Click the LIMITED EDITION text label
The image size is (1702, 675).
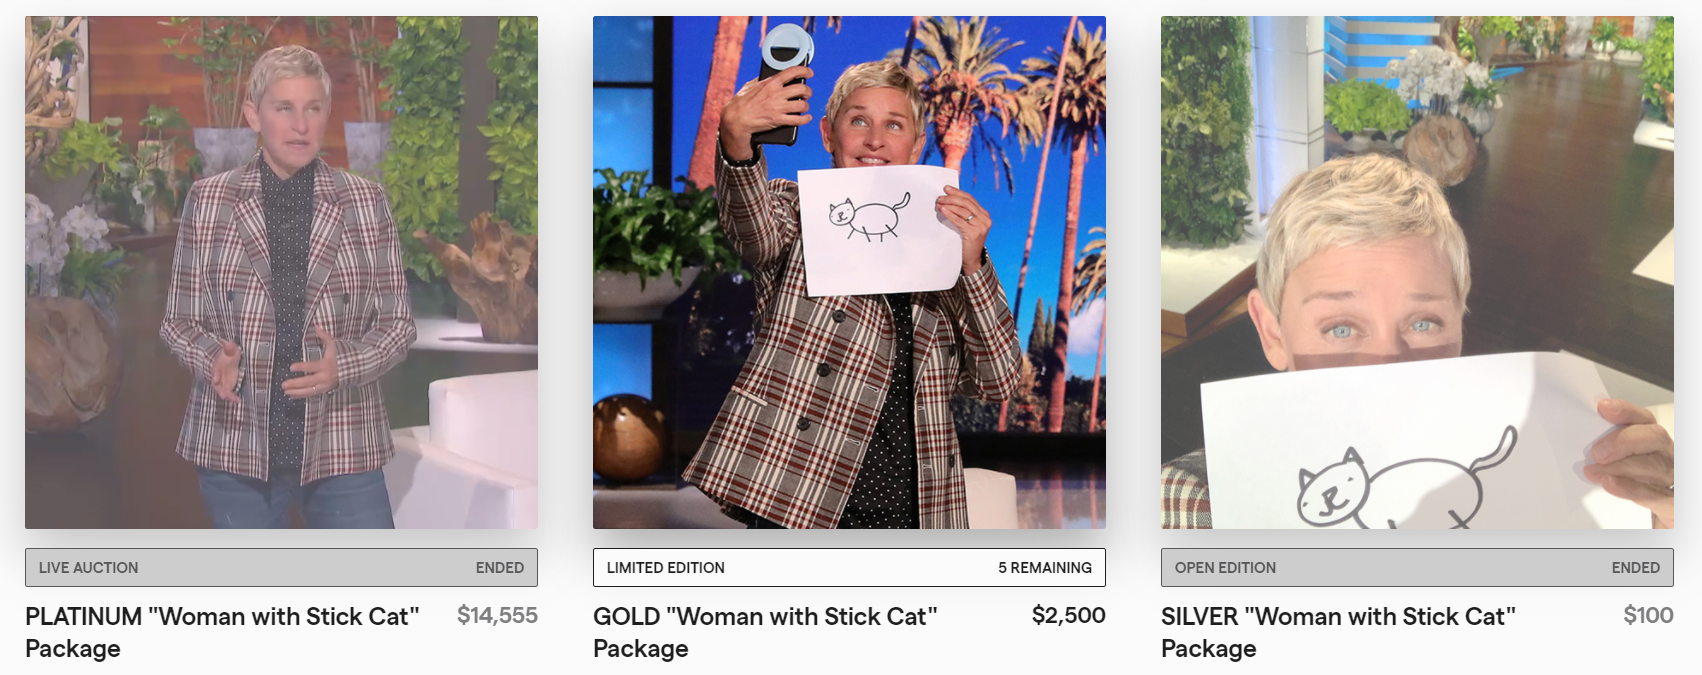(665, 567)
